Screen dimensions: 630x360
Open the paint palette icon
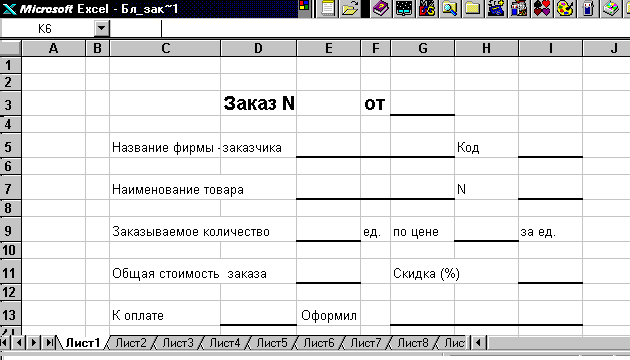point(565,8)
